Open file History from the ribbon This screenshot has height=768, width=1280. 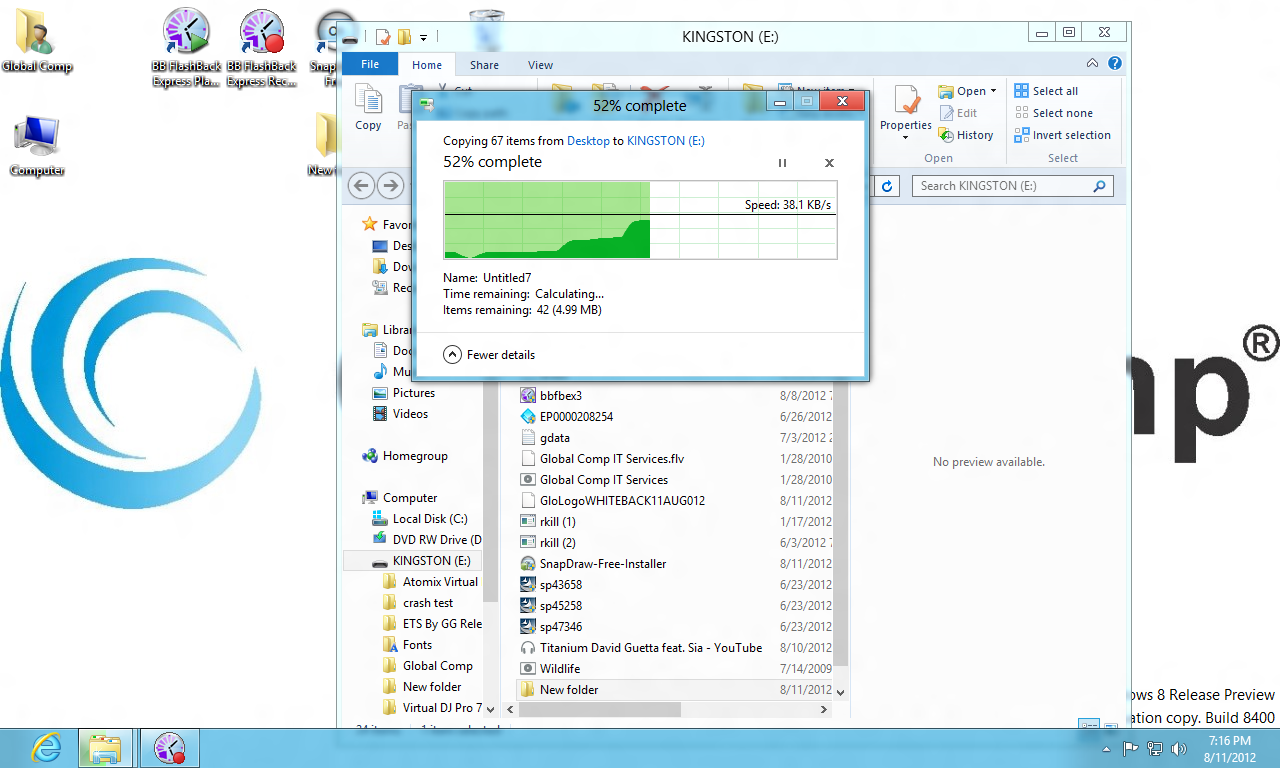(x=966, y=135)
